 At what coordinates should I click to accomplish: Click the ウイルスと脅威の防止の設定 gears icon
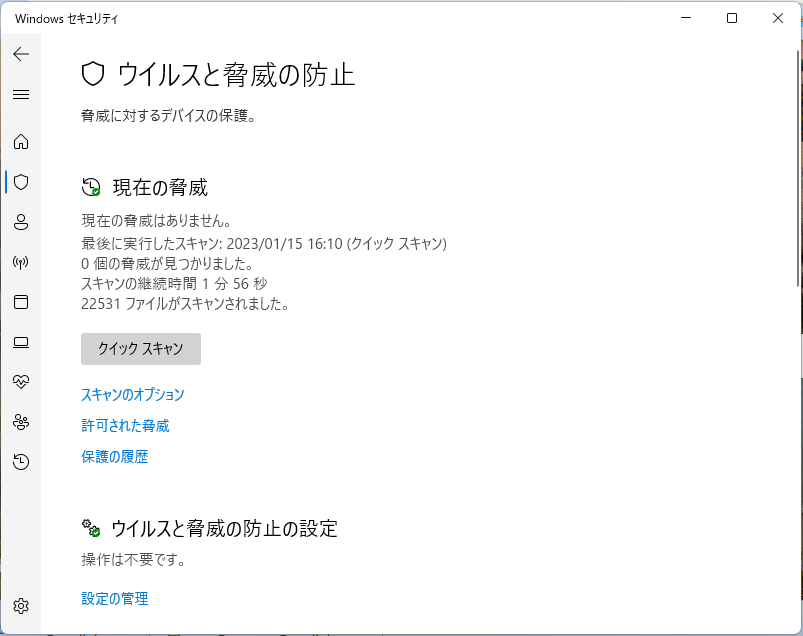pyautogui.click(x=91, y=528)
